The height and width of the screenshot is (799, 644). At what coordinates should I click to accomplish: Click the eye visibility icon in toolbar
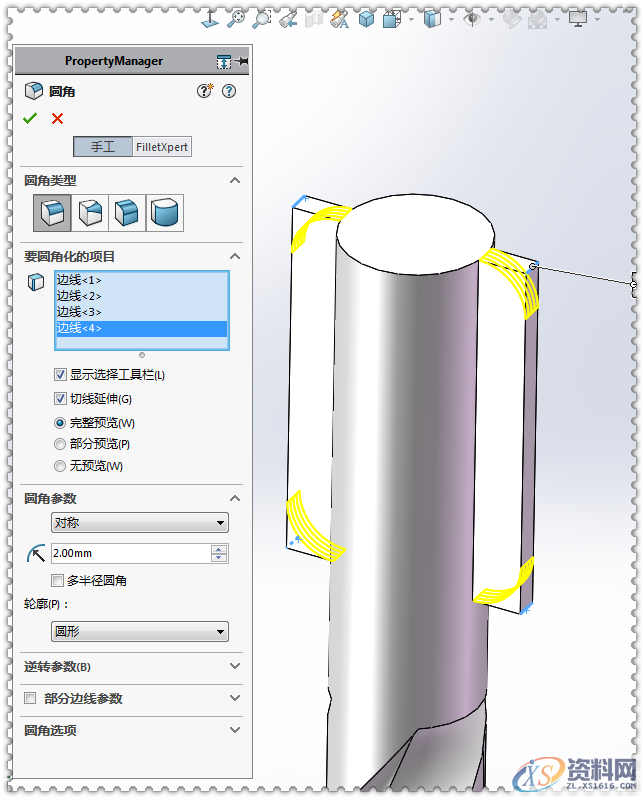tap(472, 19)
